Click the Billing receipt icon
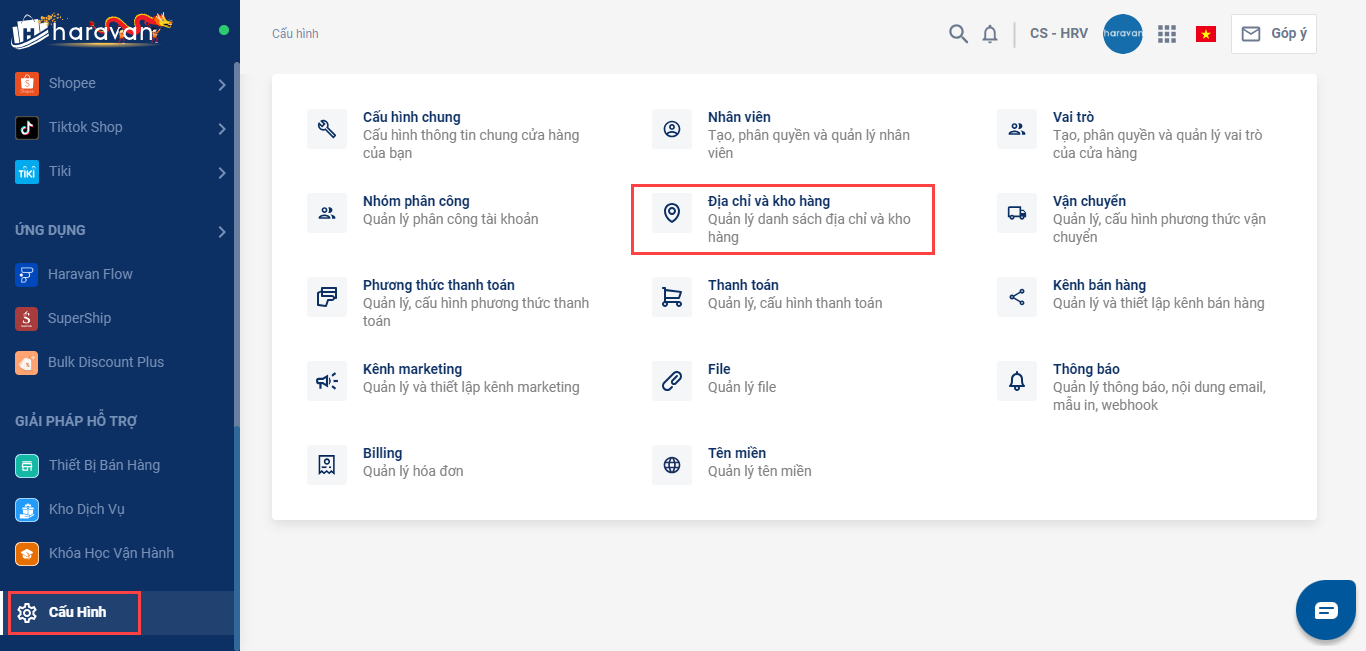The height and width of the screenshot is (651, 1366). coord(327,465)
